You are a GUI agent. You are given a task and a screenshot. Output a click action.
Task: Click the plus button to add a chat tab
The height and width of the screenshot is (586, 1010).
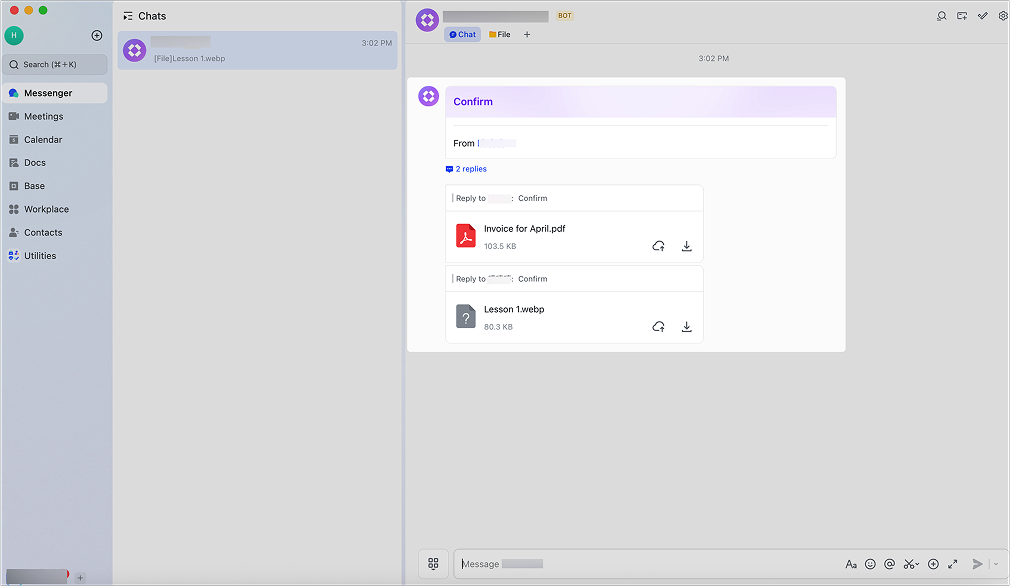click(x=527, y=34)
